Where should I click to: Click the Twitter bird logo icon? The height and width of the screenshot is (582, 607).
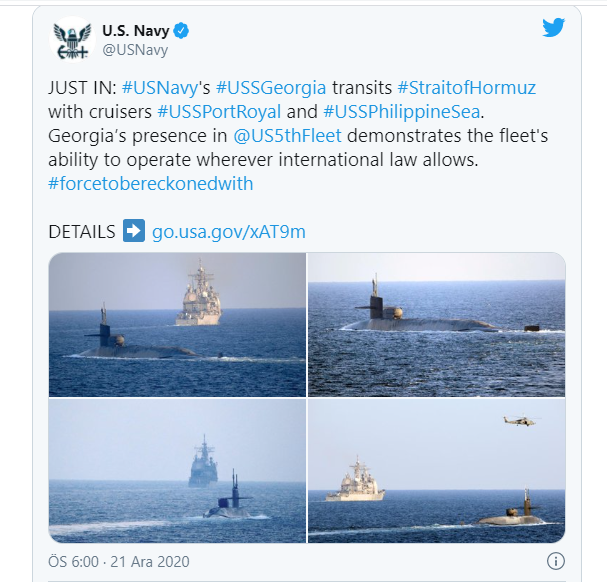point(553,27)
